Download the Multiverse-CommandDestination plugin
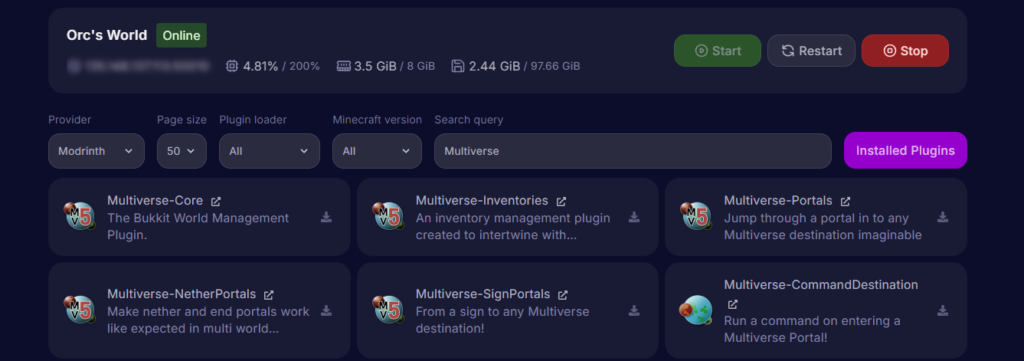This screenshot has width=1024, height=361. click(942, 311)
